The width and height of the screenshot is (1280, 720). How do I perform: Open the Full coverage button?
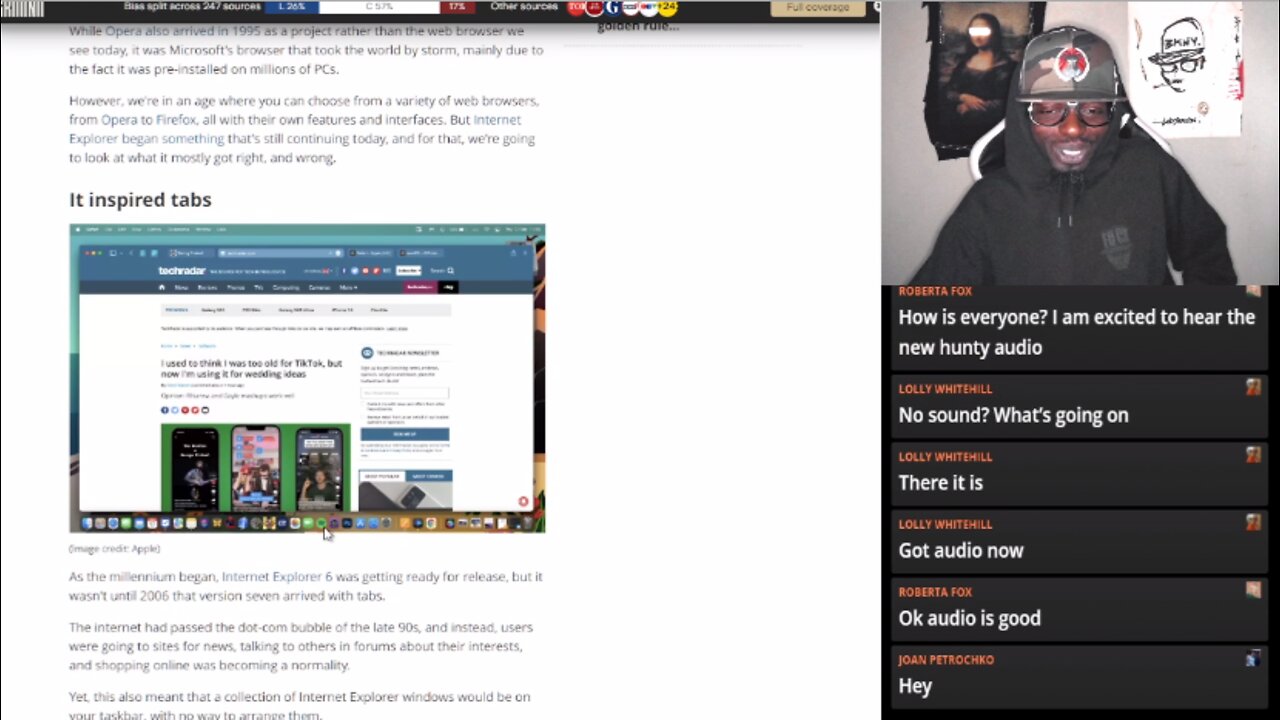(817, 7)
